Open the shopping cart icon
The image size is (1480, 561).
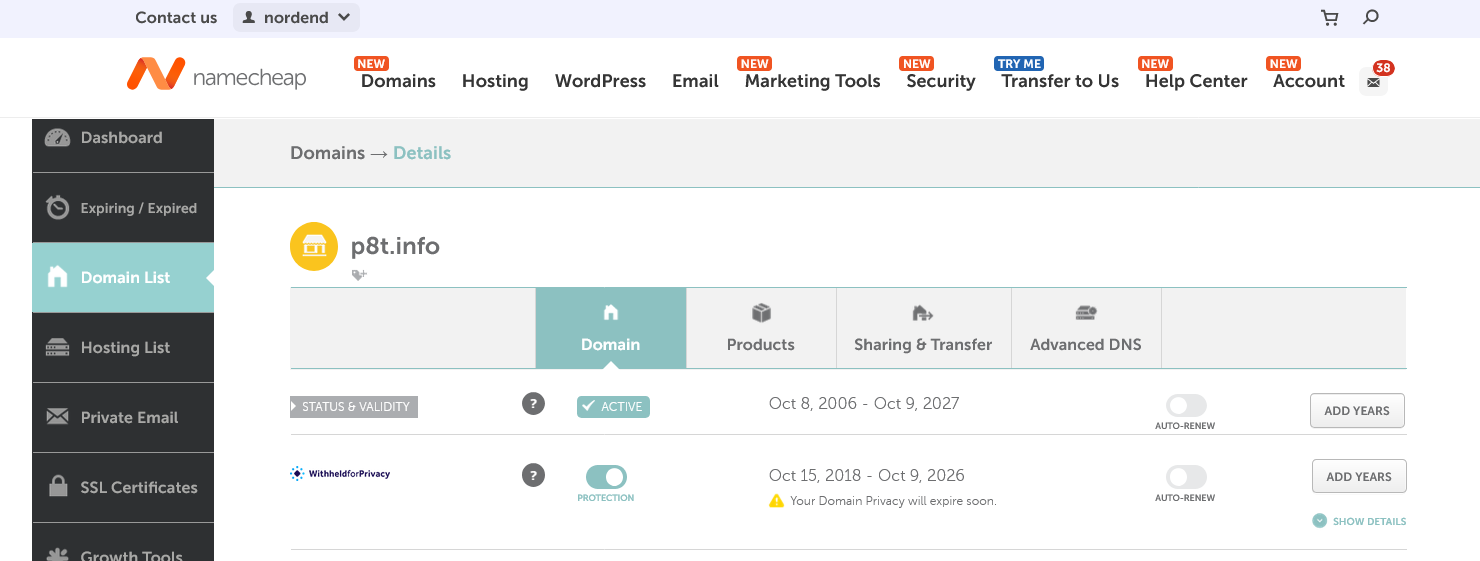click(x=1329, y=17)
